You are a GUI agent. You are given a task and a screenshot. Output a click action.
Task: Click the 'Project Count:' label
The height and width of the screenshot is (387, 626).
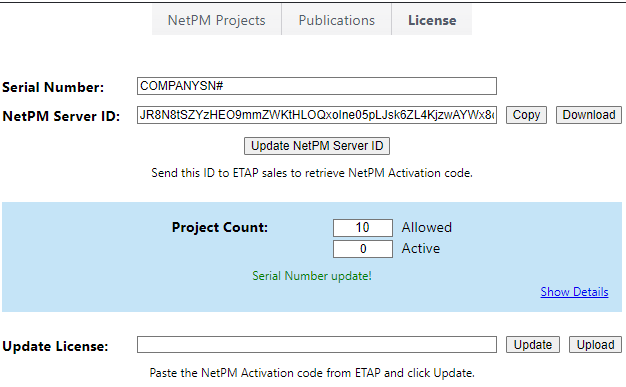coord(220,227)
